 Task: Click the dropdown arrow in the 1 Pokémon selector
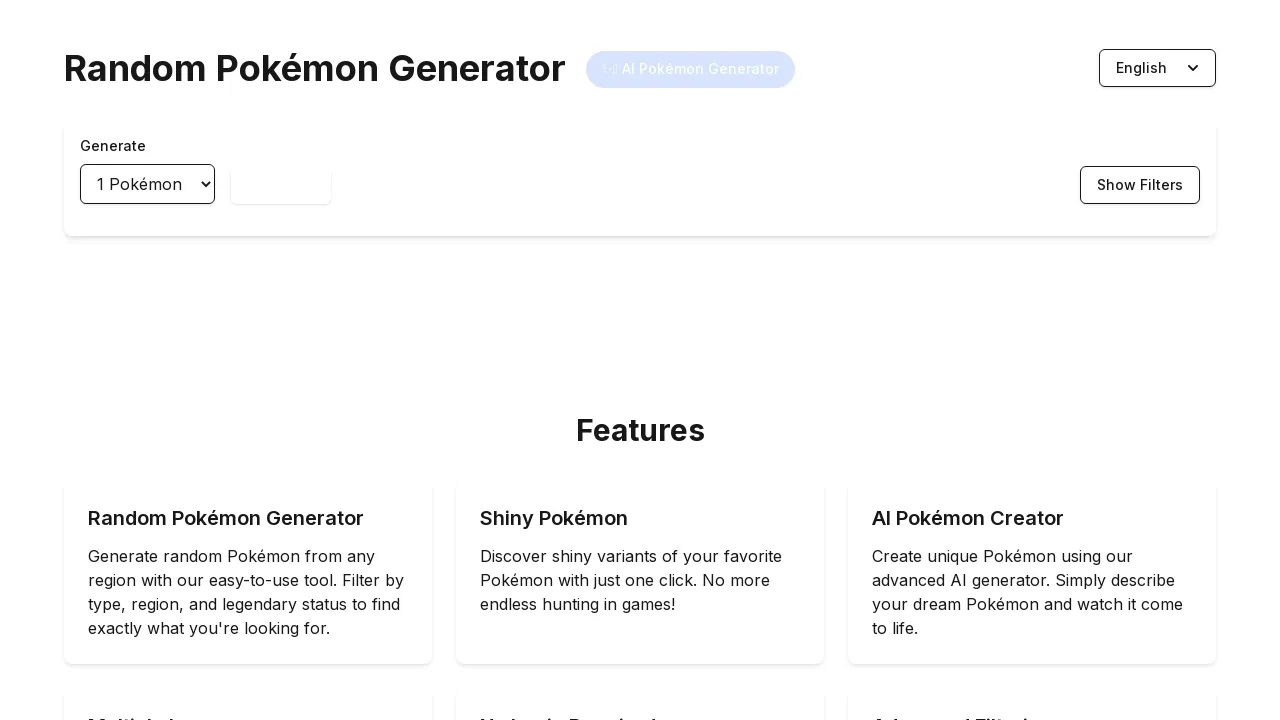coord(204,184)
